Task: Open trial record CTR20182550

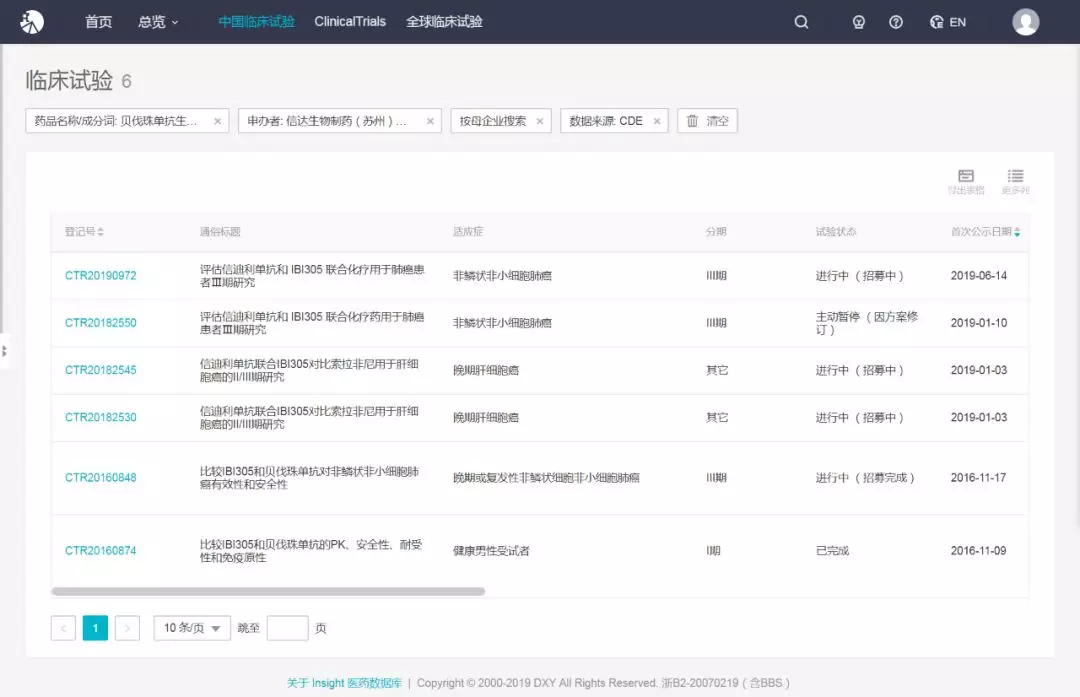Action: pos(101,323)
